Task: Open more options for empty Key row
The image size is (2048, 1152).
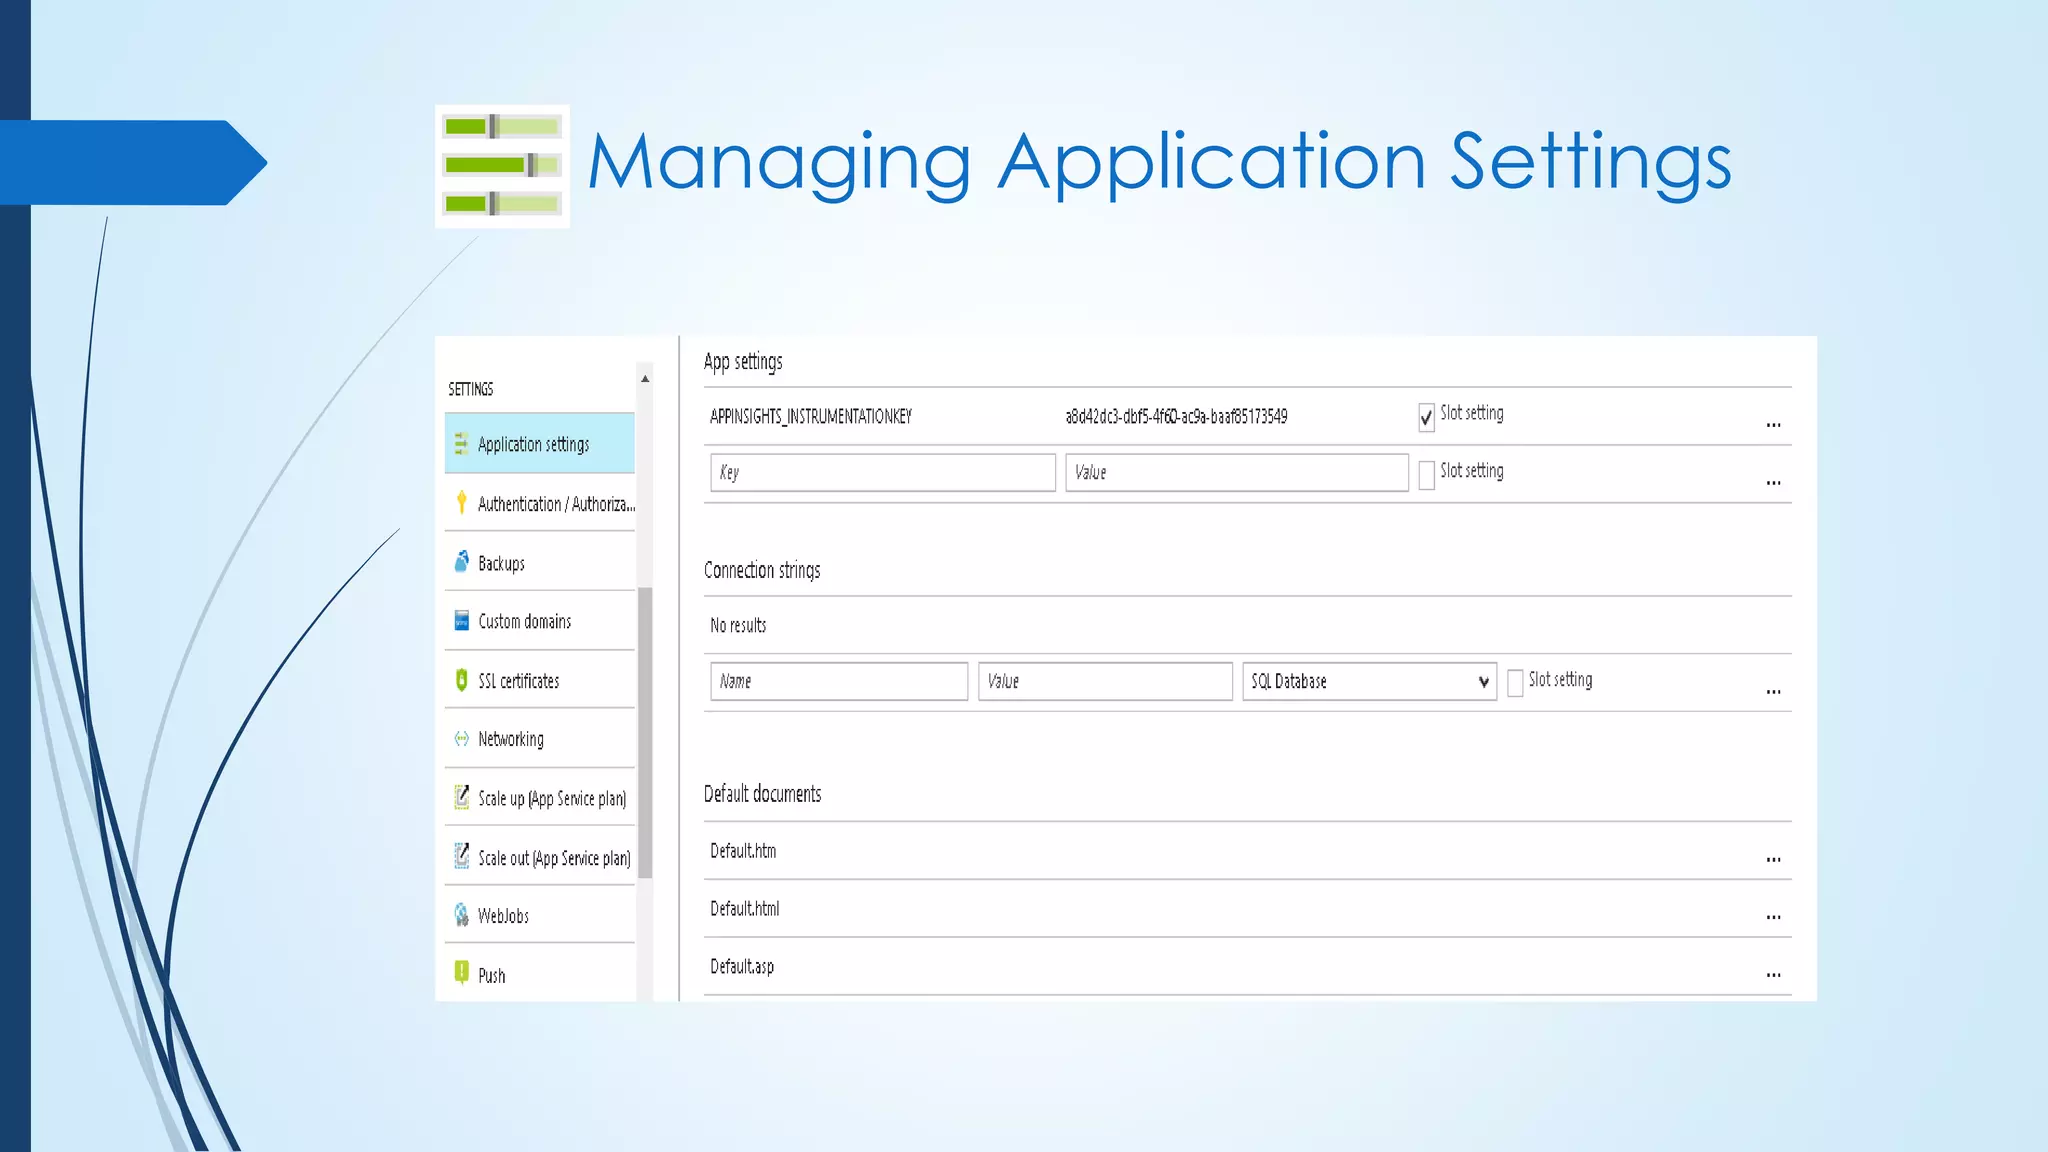Action: coord(1773,483)
